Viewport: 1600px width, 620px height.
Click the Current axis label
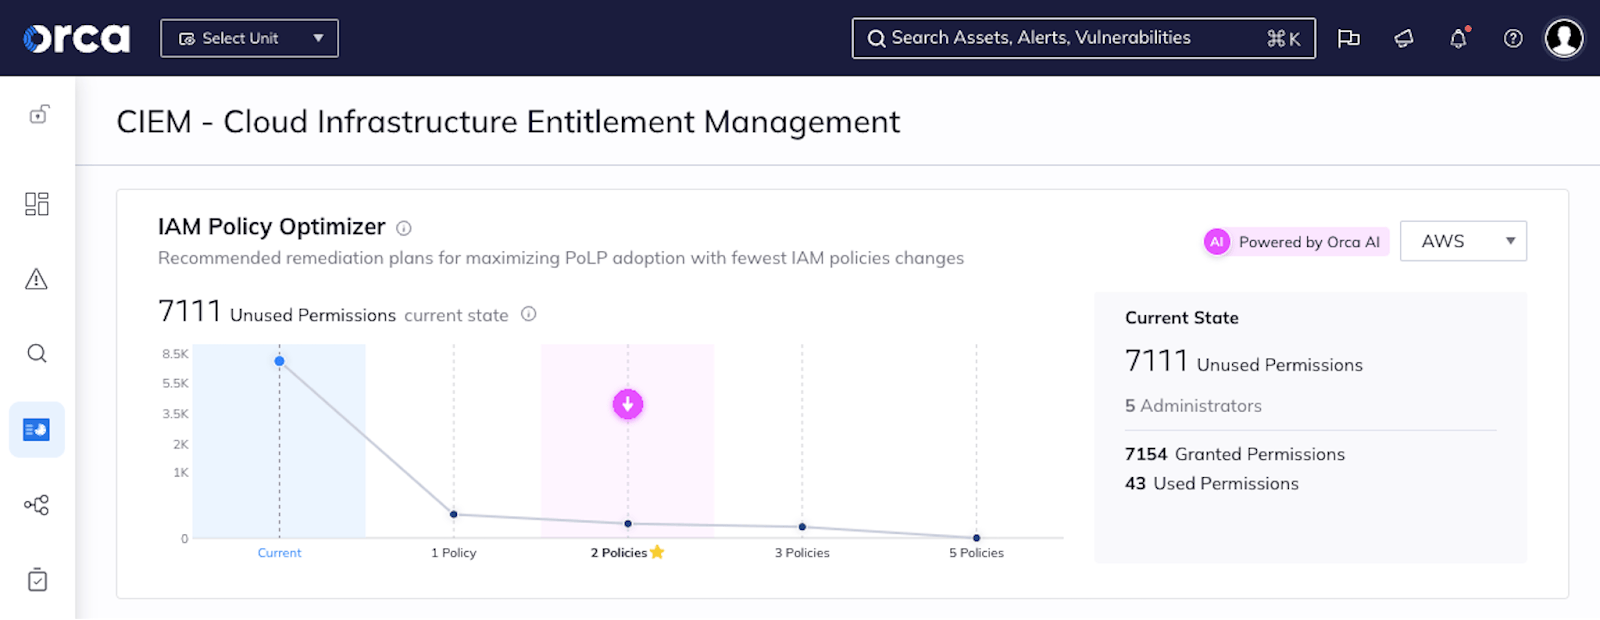(279, 553)
